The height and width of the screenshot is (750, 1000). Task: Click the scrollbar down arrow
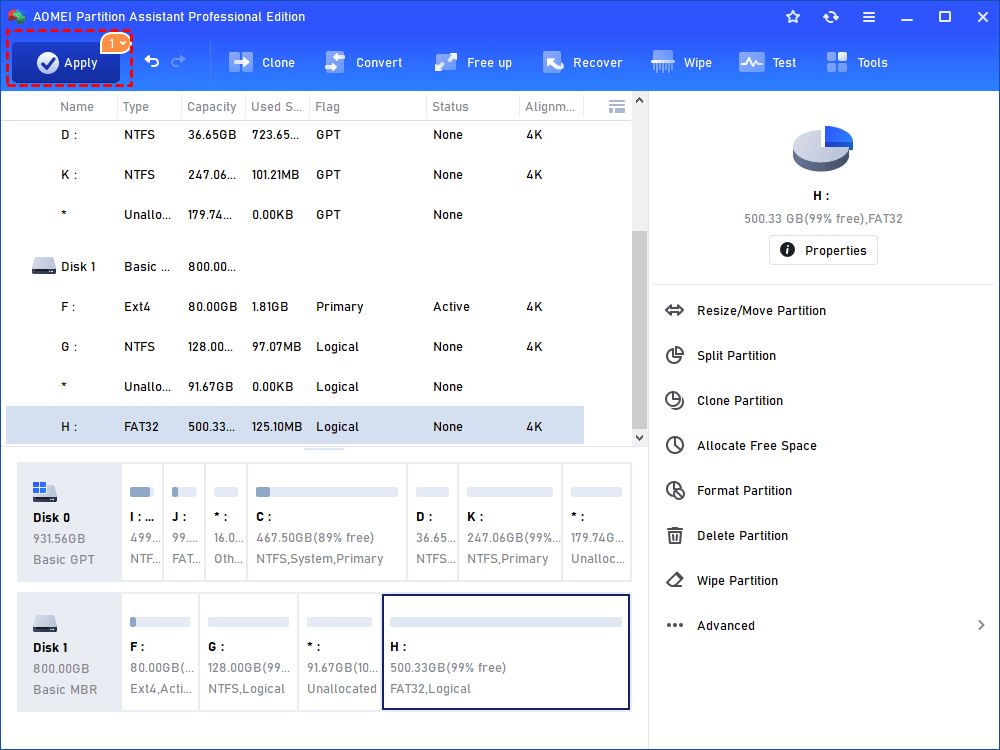pyautogui.click(x=640, y=438)
